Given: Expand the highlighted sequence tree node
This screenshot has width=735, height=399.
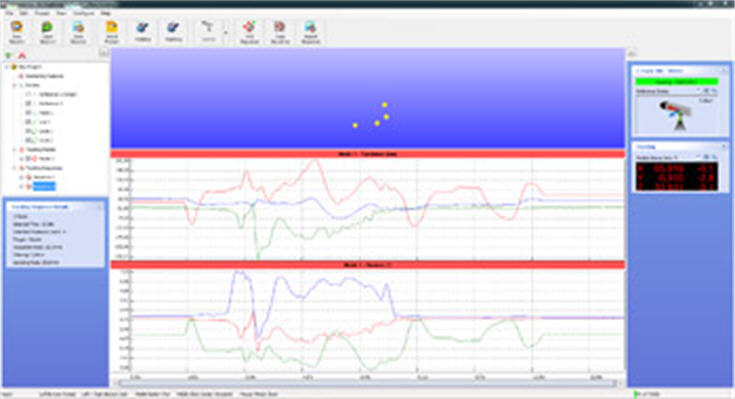Looking at the screenshot, I should tap(22, 187).
